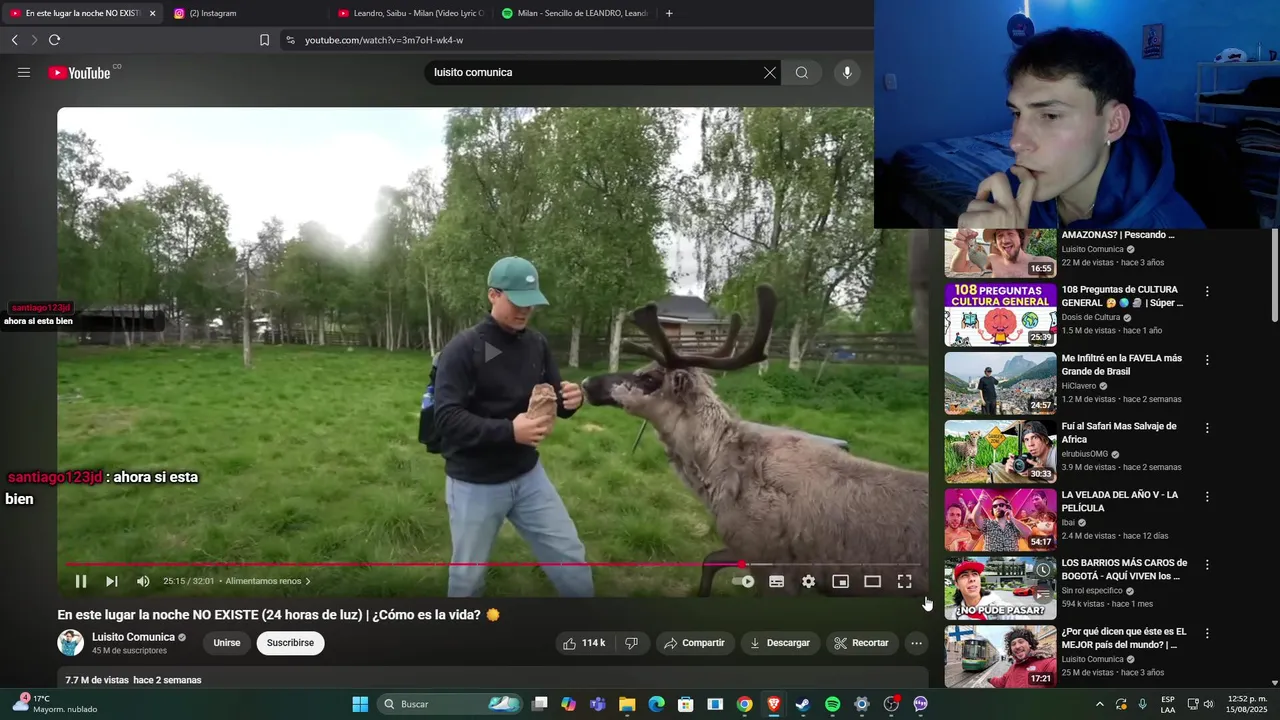Open OBS Studio from the taskbar
The width and height of the screenshot is (1280, 720).
point(890,704)
